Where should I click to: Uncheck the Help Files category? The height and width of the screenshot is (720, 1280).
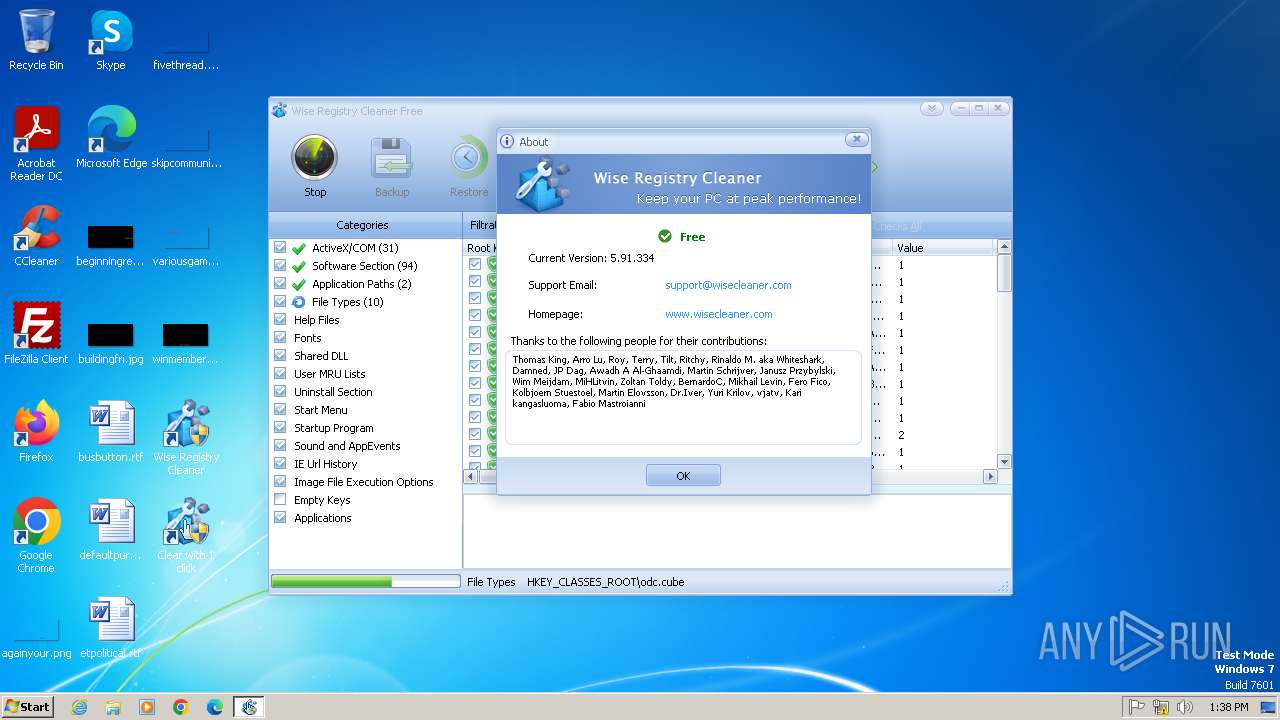click(280, 320)
